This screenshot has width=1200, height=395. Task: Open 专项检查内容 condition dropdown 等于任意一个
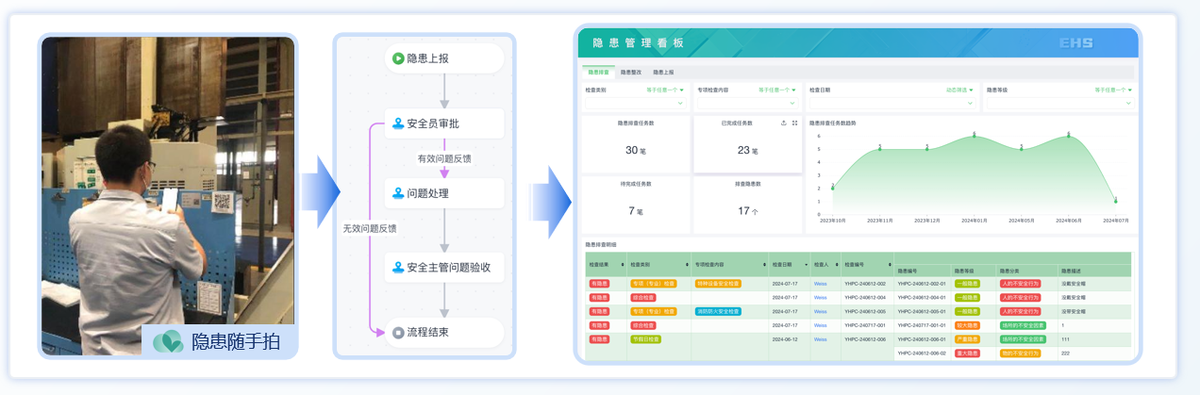click(x=777, y=89)
